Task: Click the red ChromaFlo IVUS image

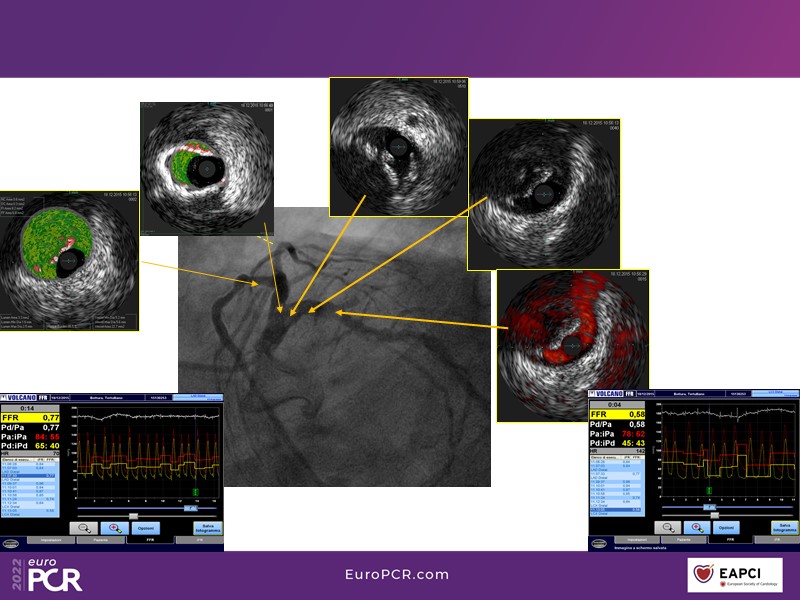Action: pos(572,330)
